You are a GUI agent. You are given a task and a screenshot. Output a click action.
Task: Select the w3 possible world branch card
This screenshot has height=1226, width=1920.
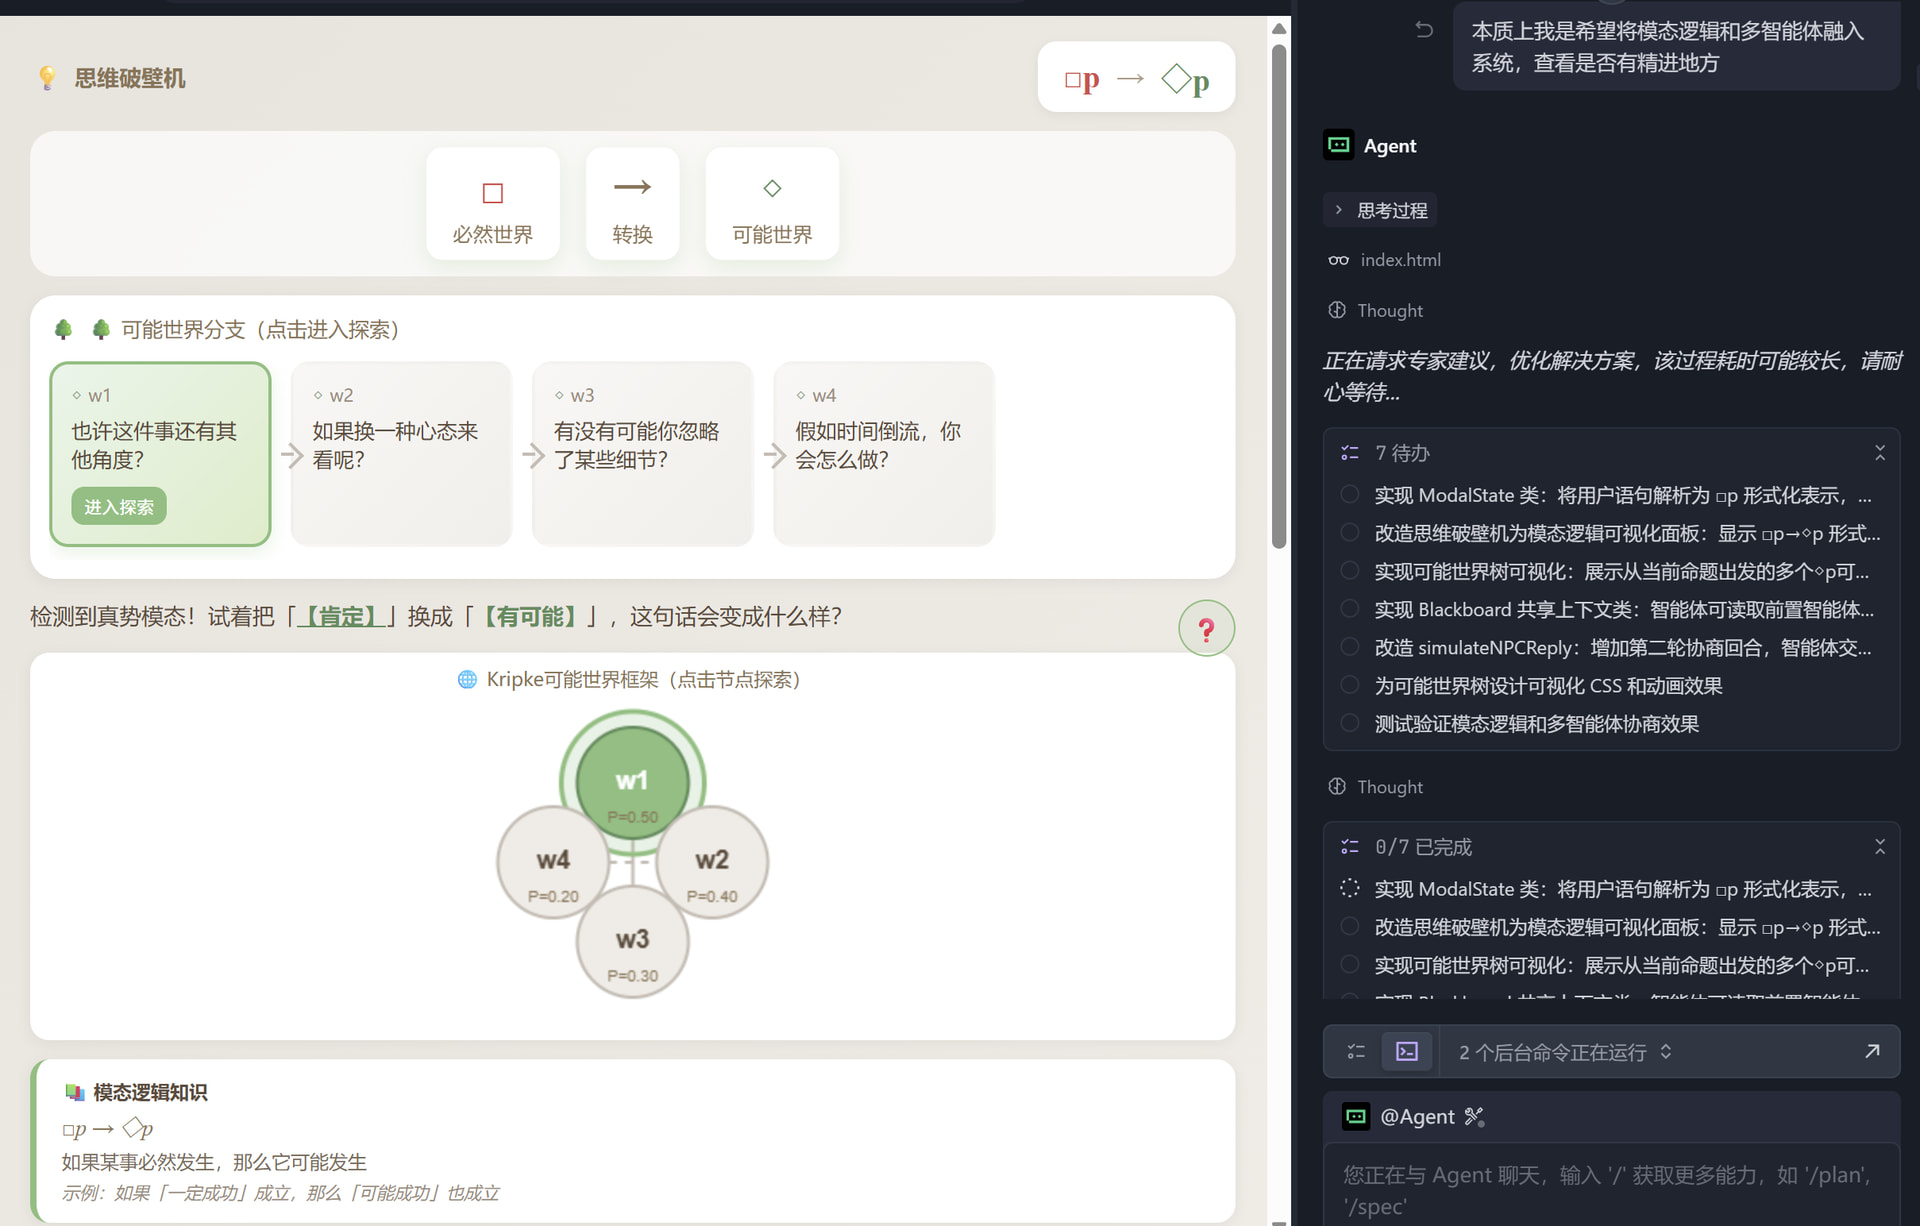[642, 453]
